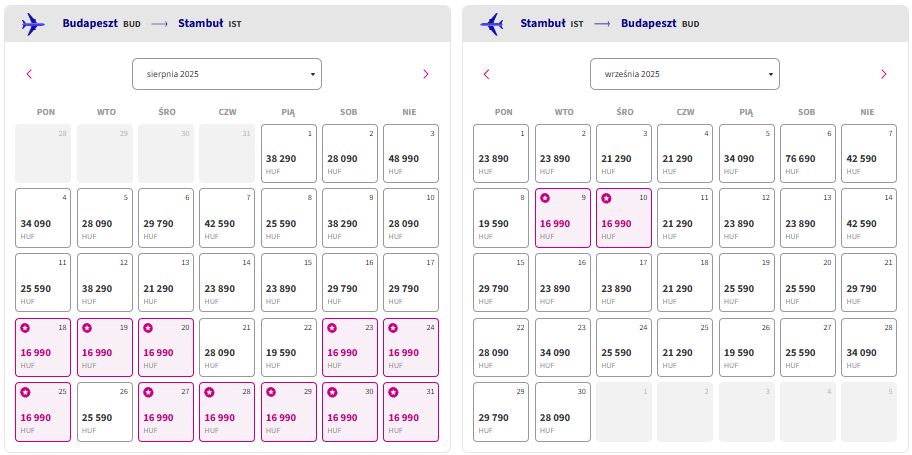Choose September 6 priced 76 690 HUF

coord(807,153)
